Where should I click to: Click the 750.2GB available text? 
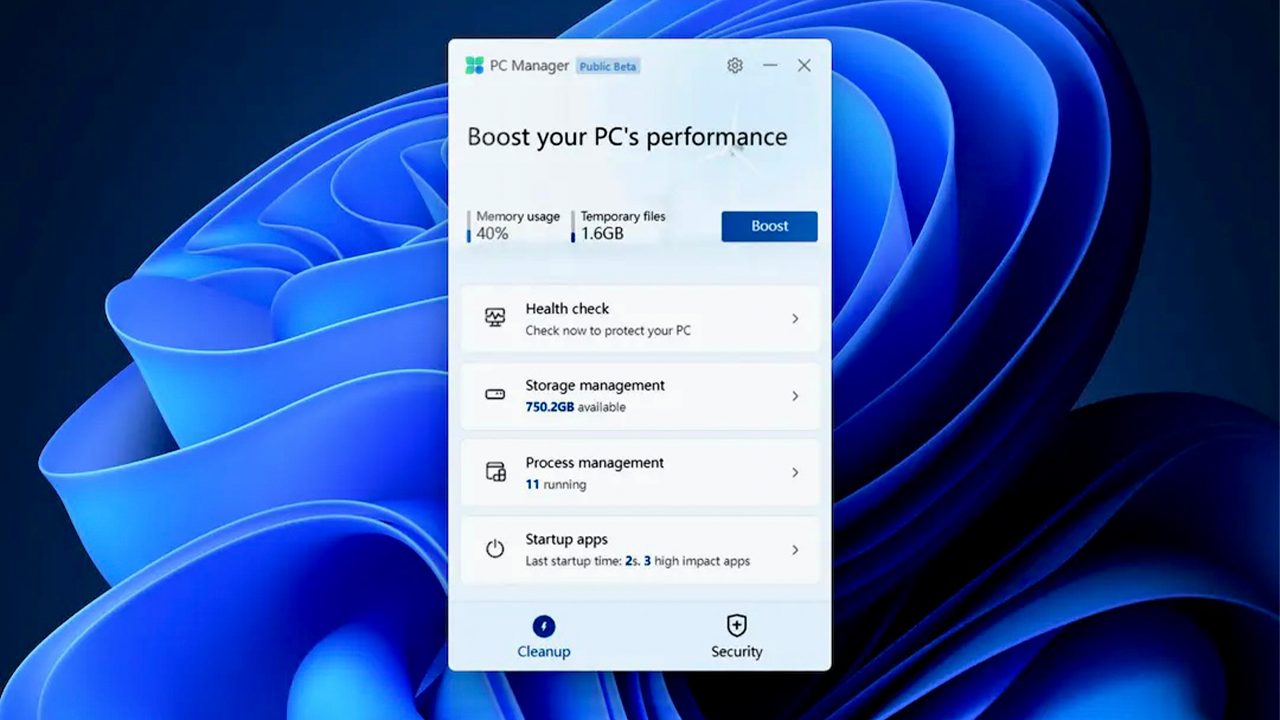[576, 407]
